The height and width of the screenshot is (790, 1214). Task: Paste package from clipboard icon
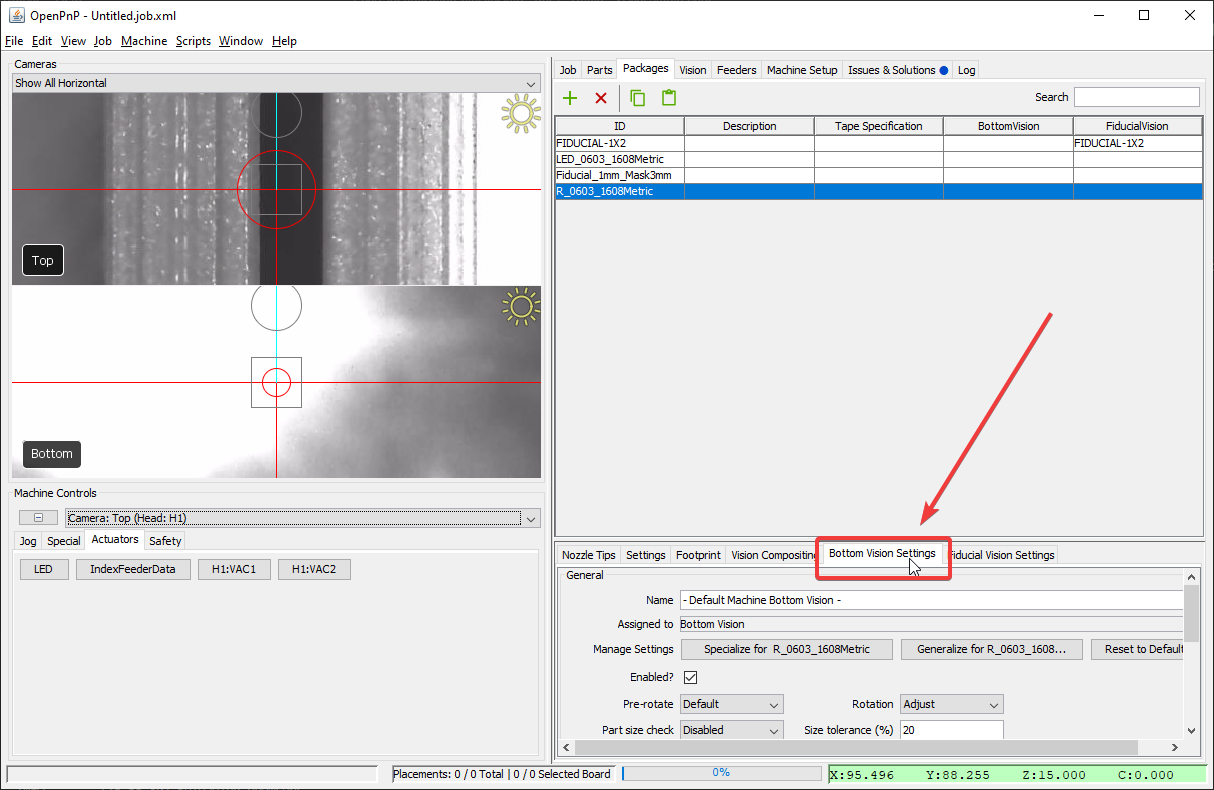pos(668,98)
